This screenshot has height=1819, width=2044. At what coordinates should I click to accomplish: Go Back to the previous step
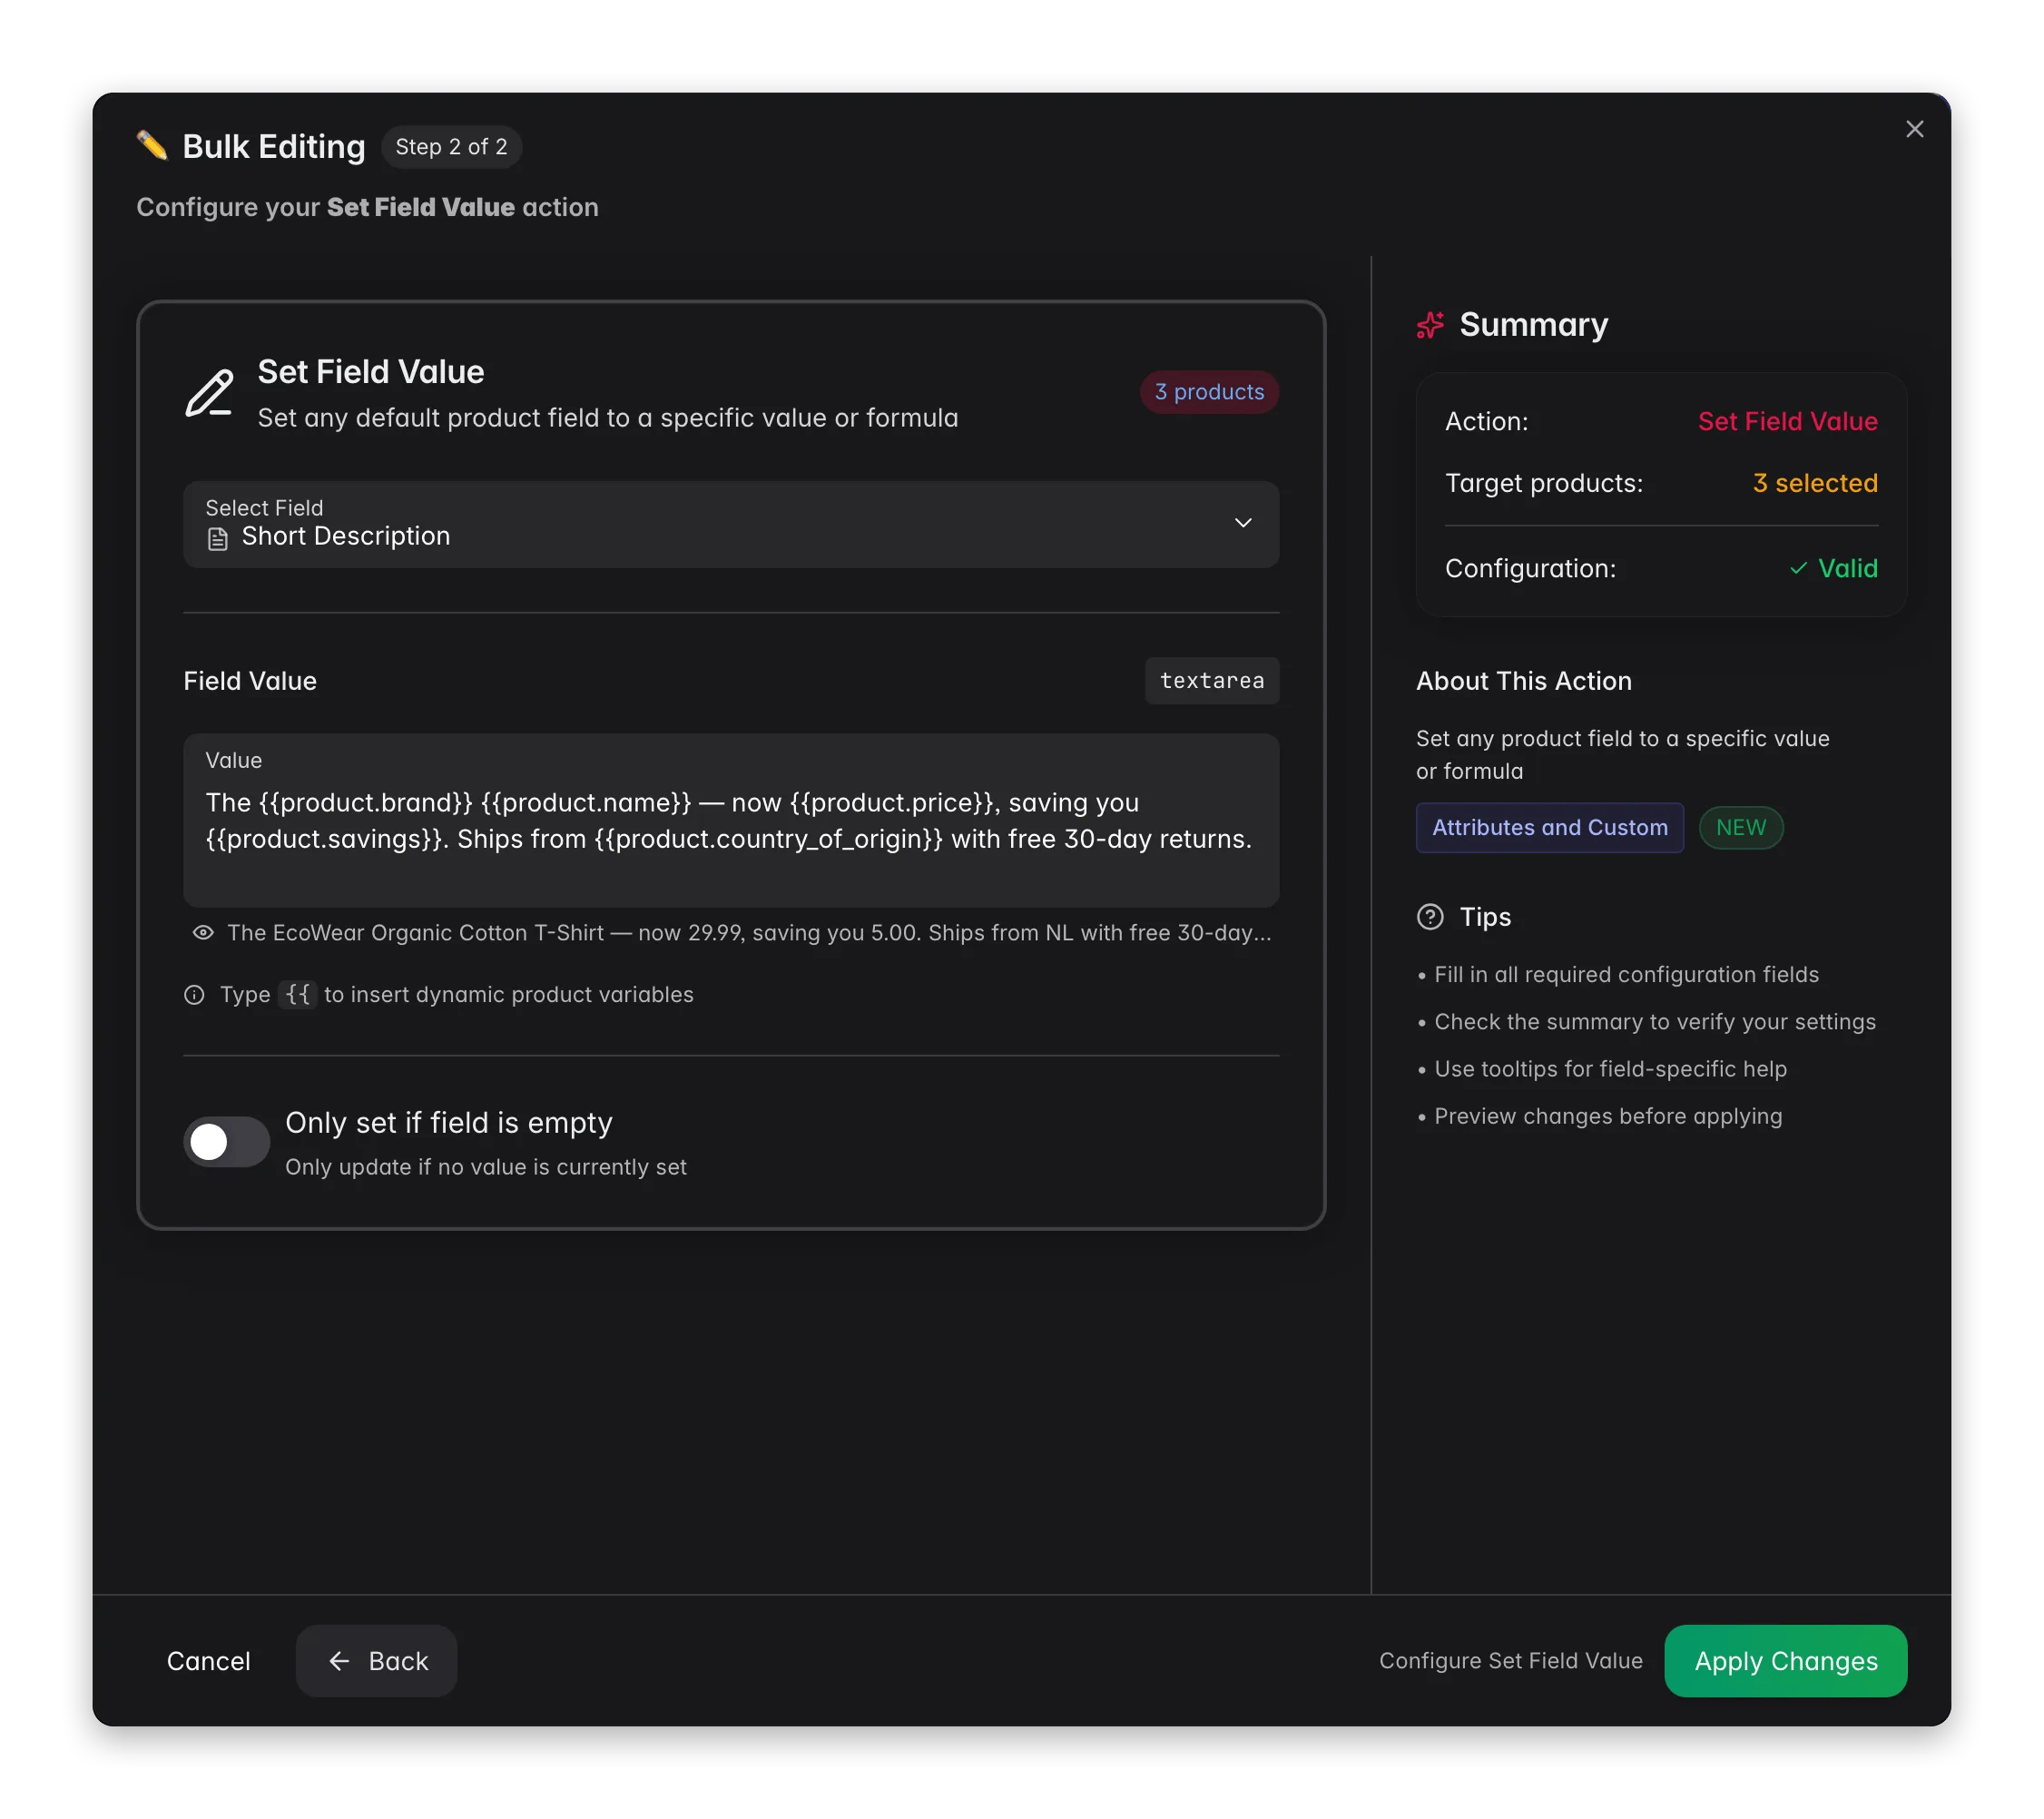376,1660
